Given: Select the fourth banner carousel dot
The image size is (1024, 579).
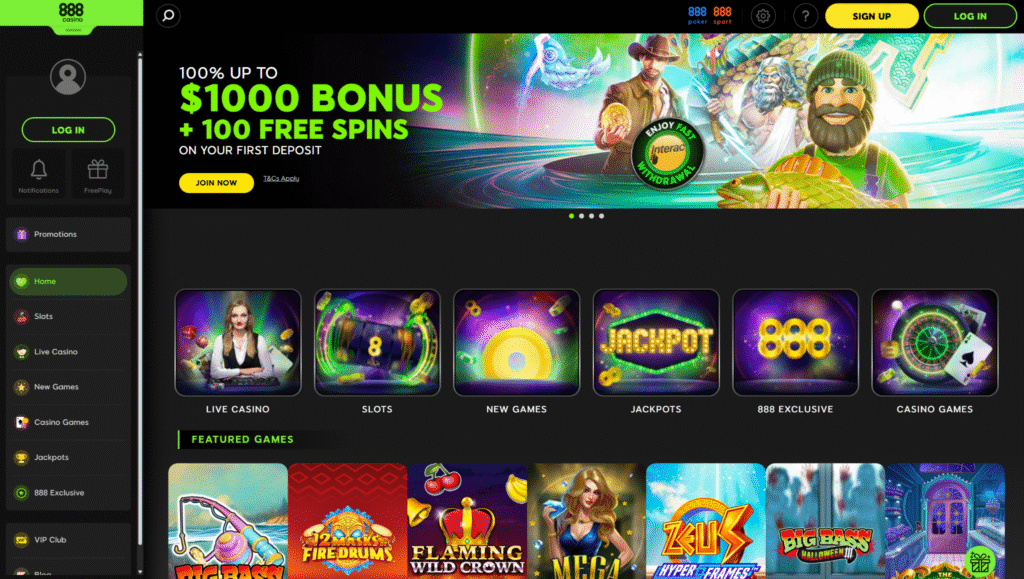Looking at the screenshot, I should [x=601, y=216].
